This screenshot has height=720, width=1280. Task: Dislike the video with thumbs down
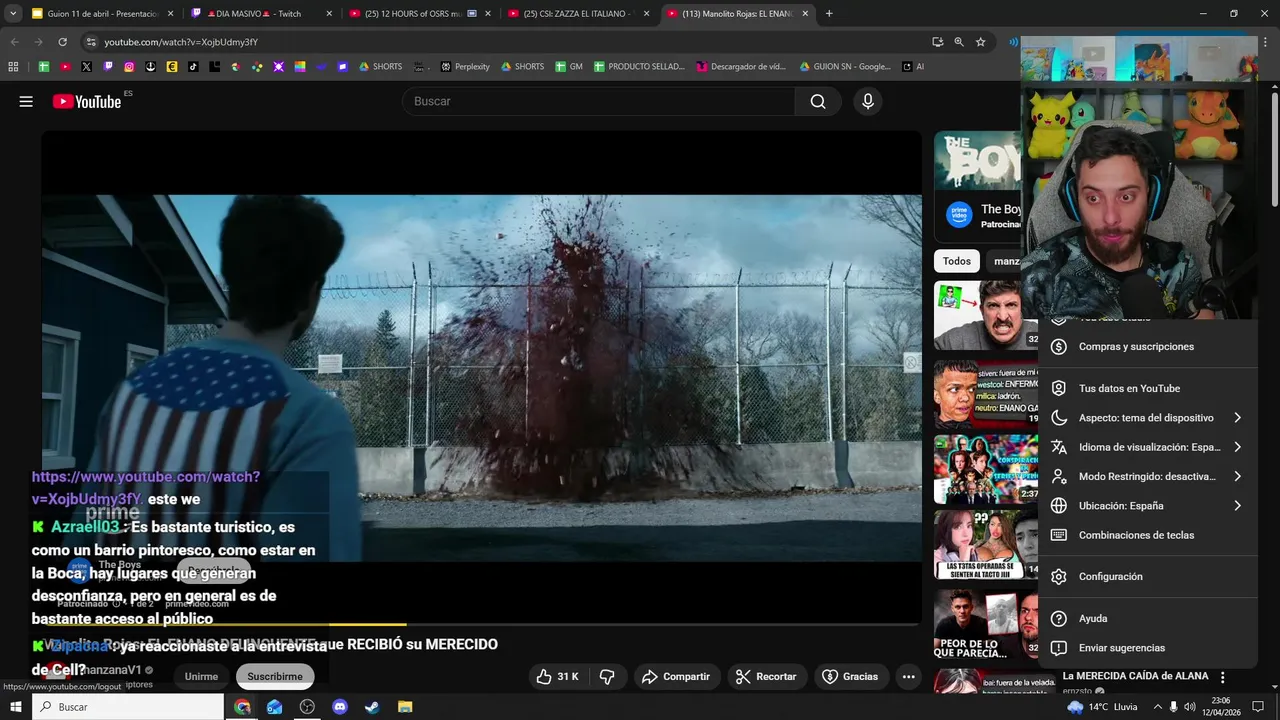pyautogui.click(x=607, y=677)
